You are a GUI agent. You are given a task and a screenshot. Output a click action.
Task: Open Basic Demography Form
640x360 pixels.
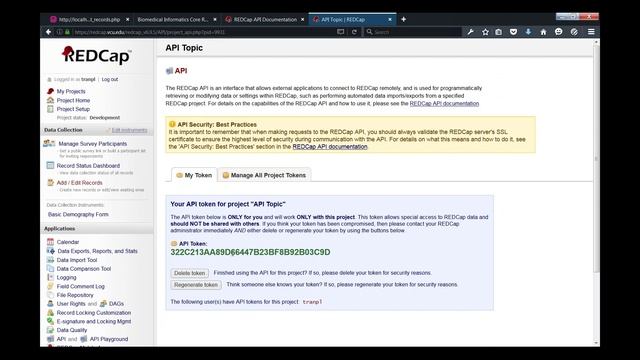(78, 214)
